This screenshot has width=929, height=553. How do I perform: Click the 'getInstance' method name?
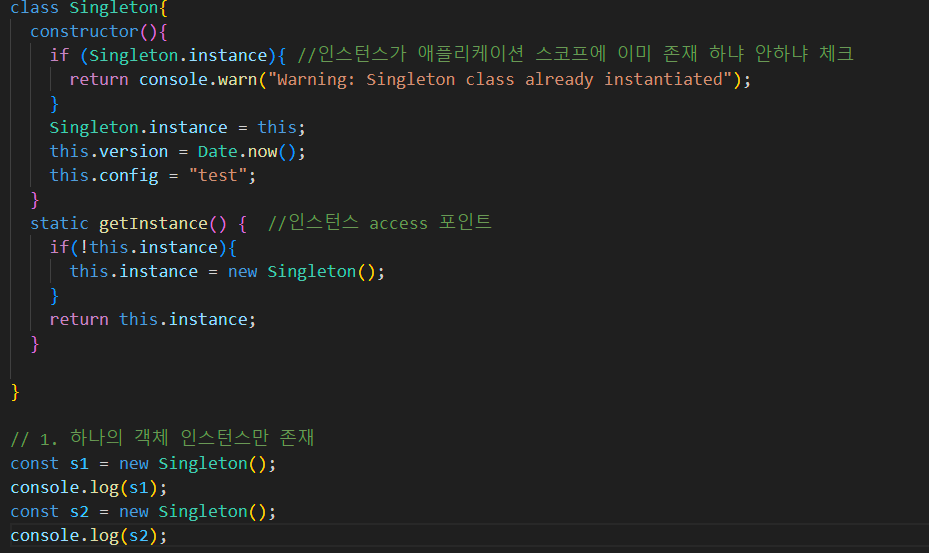pyautogui.click(x=153, y=223)
